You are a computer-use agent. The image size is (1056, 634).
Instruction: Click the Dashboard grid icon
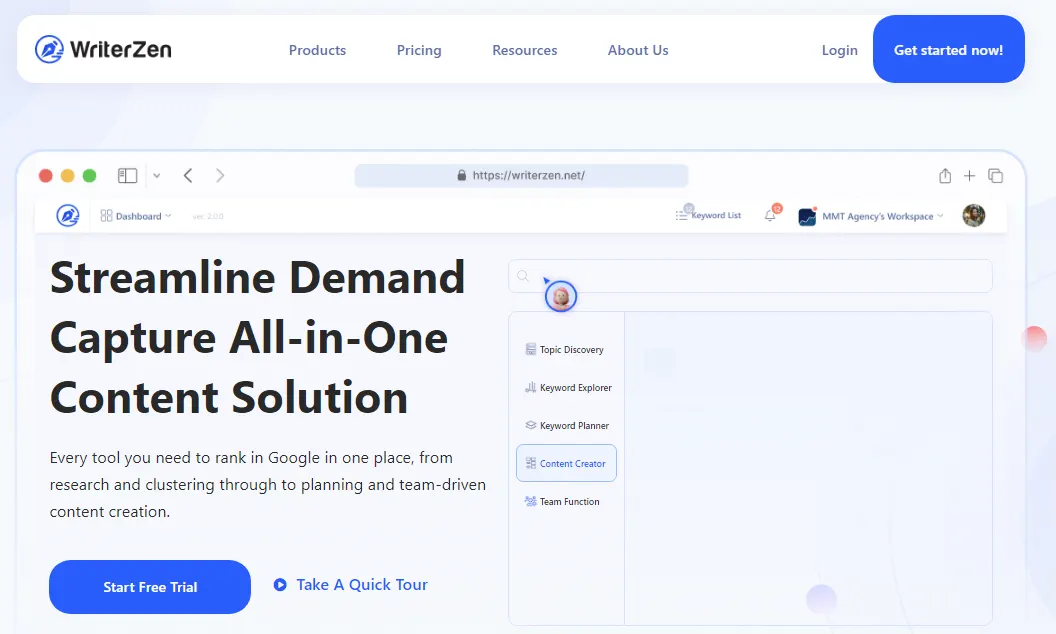(106, 216)
